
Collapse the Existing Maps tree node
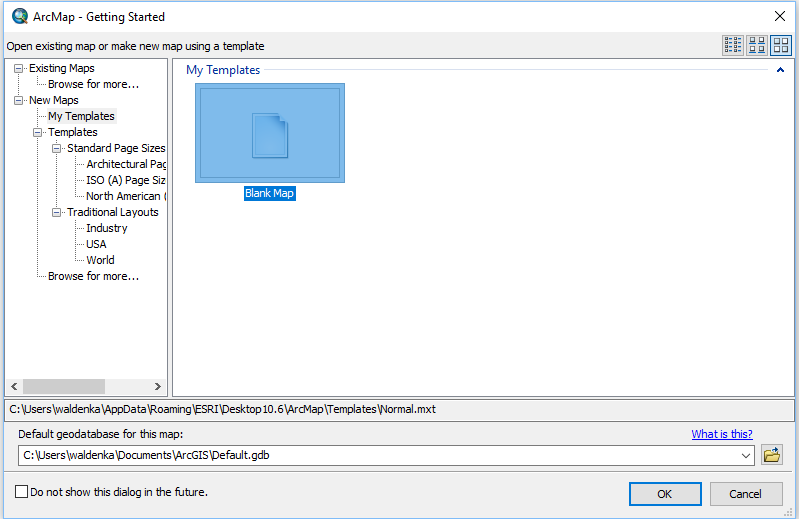tap(19, 68)
